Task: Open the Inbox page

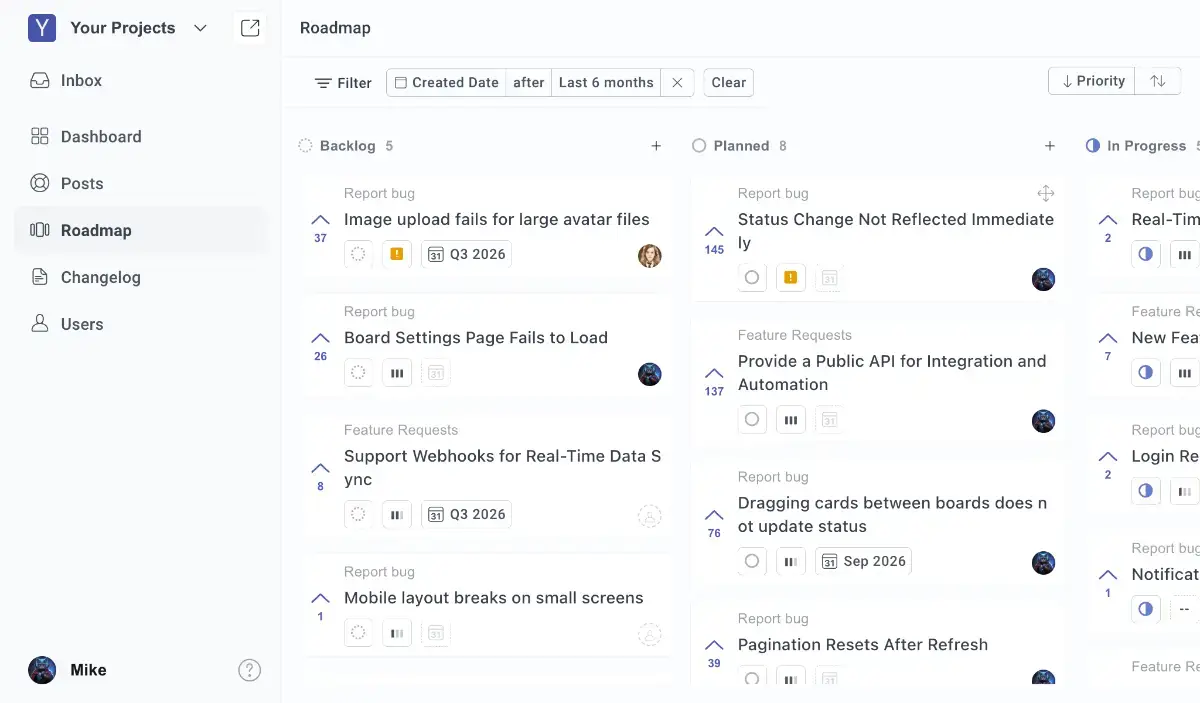Action: point(140,80)
